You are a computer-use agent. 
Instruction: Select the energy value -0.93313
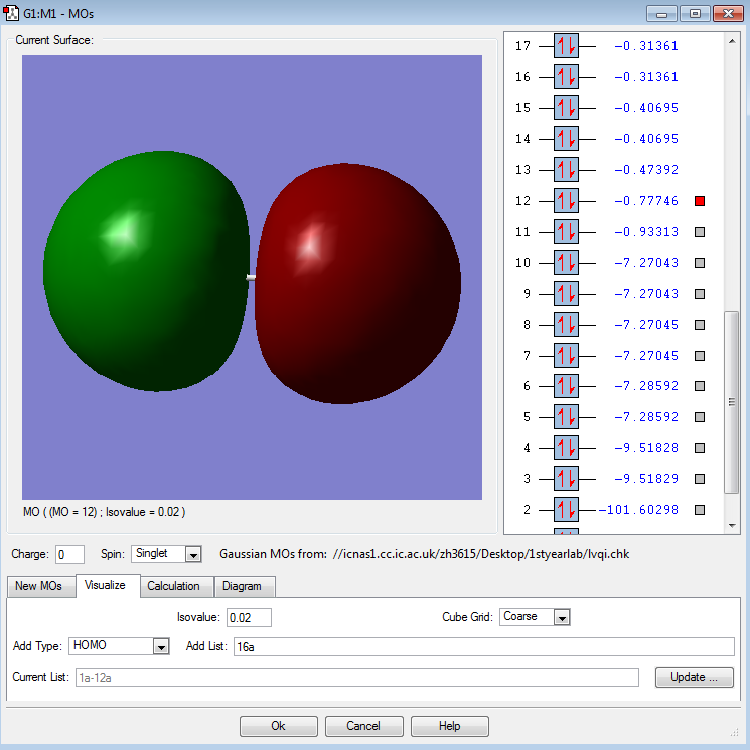(646, 232)
